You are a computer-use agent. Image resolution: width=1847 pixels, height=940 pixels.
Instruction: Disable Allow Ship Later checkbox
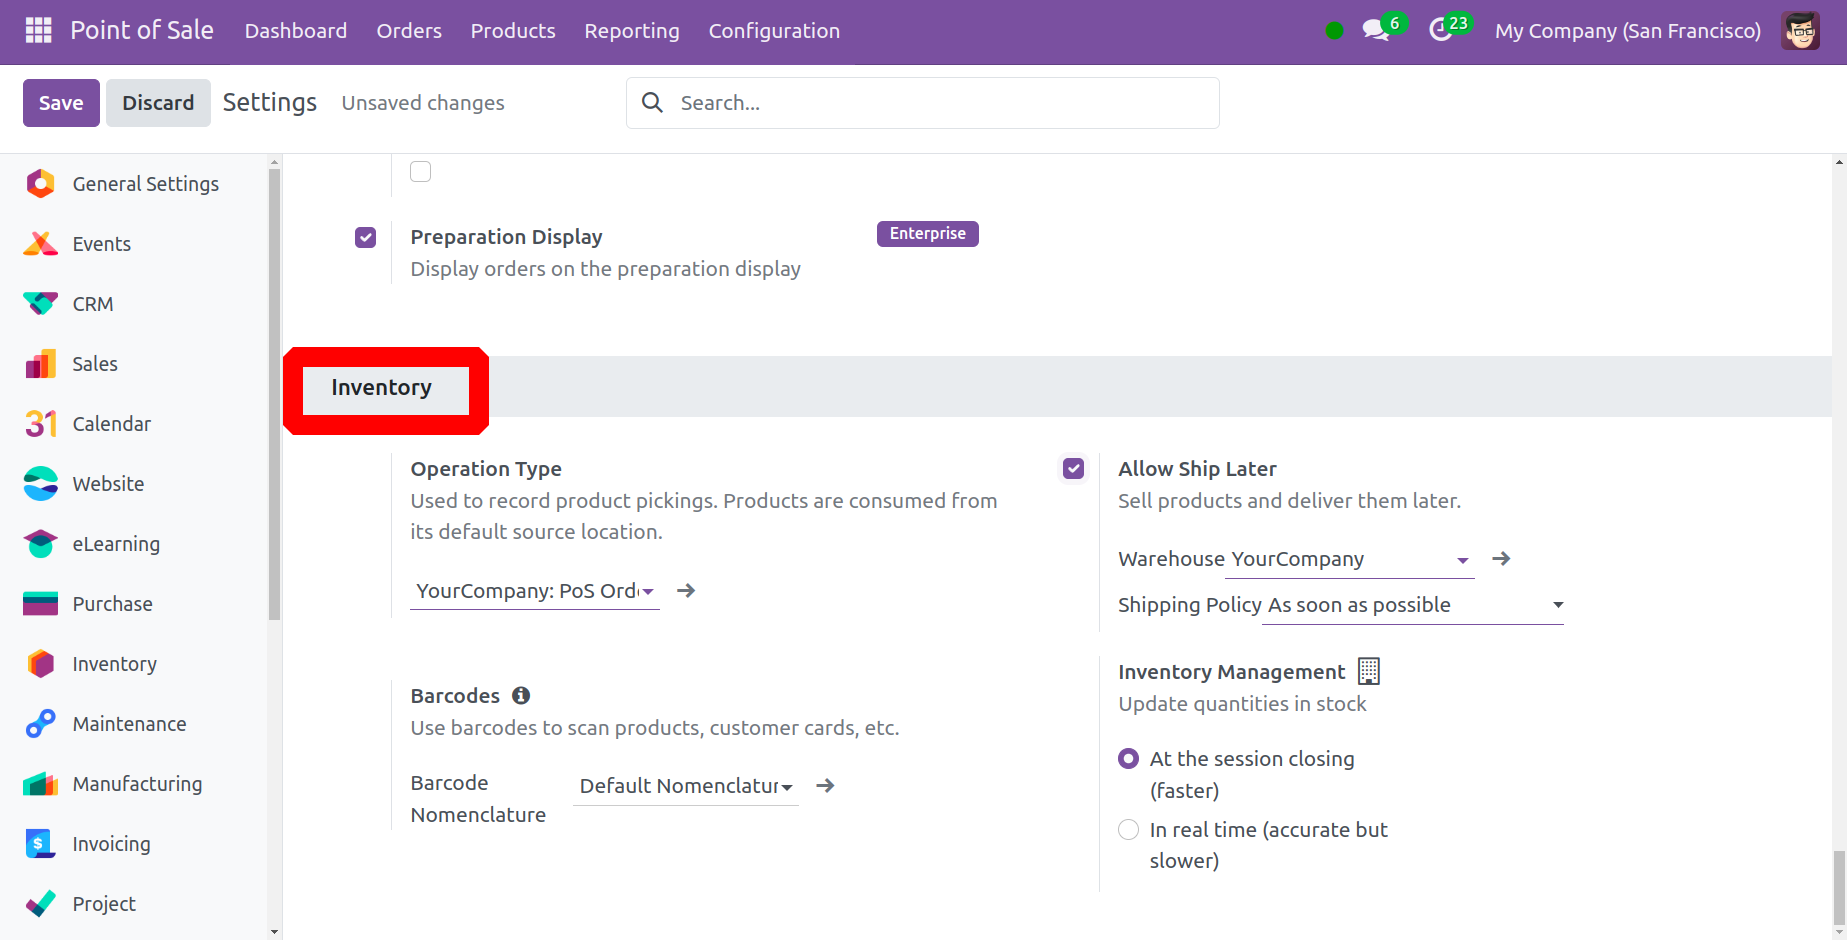(1073, 469)
